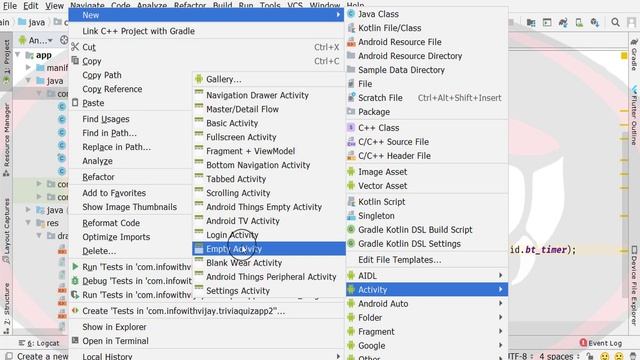Select Android Things Empty Activity

coord(269,207)
